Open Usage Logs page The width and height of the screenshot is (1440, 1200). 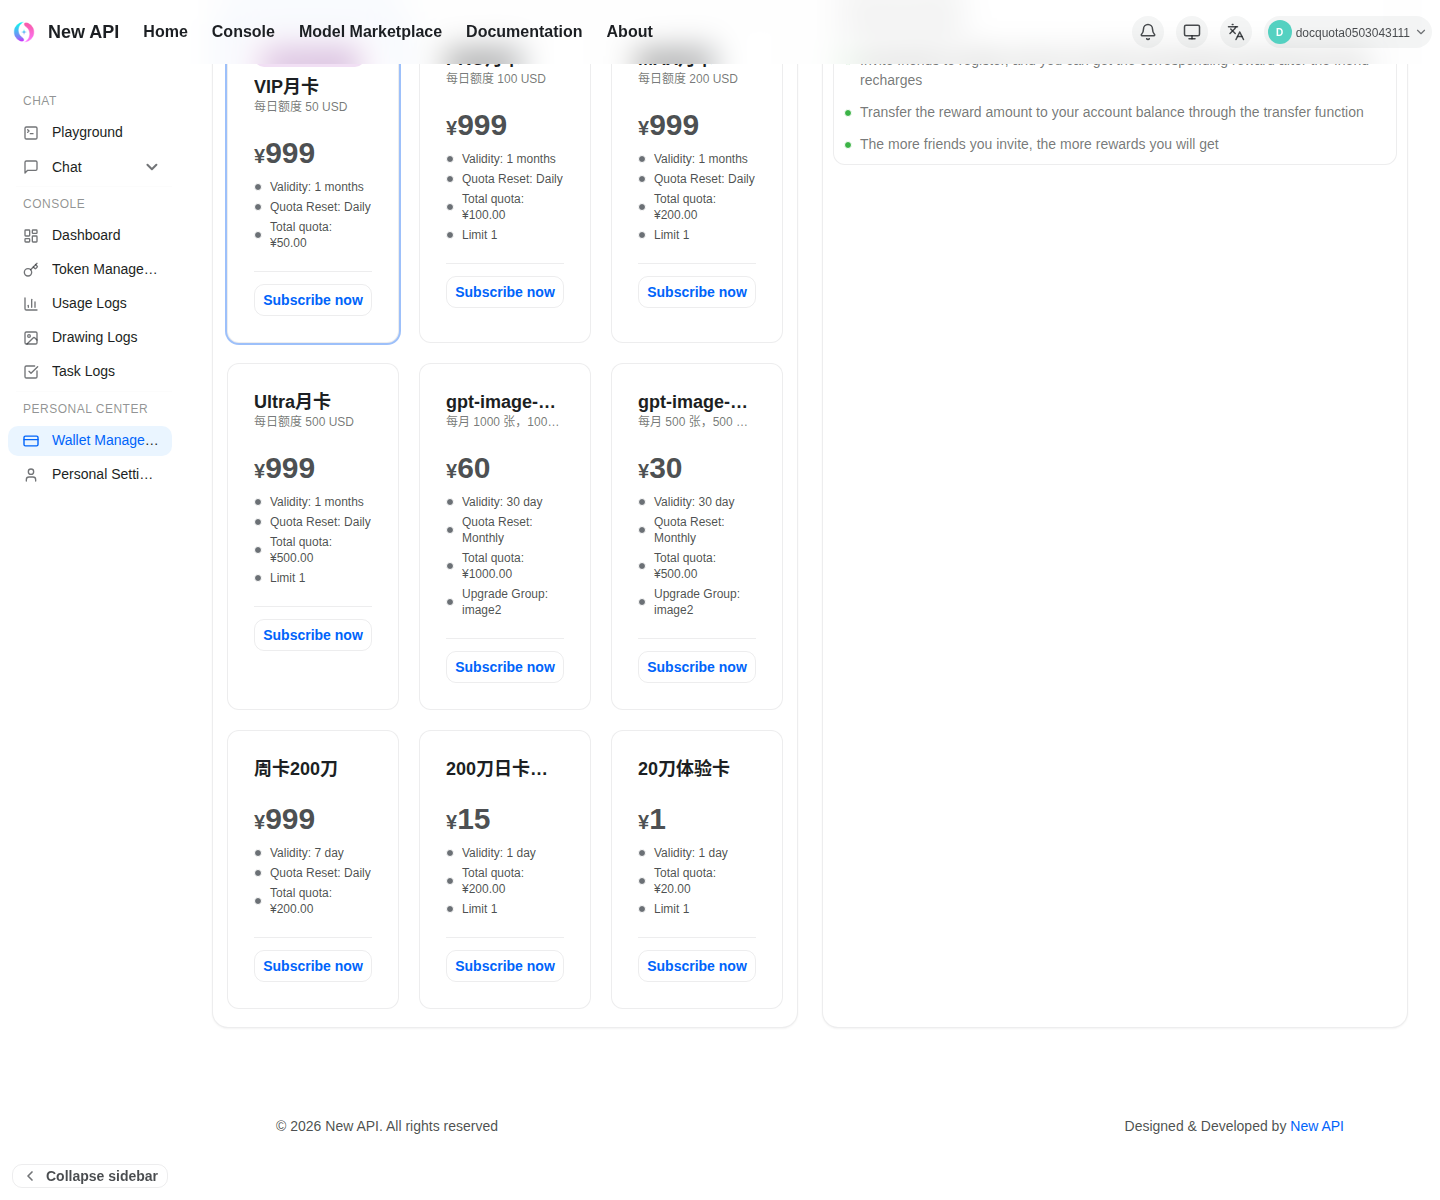pyautogui.click(x=90, y=303)
